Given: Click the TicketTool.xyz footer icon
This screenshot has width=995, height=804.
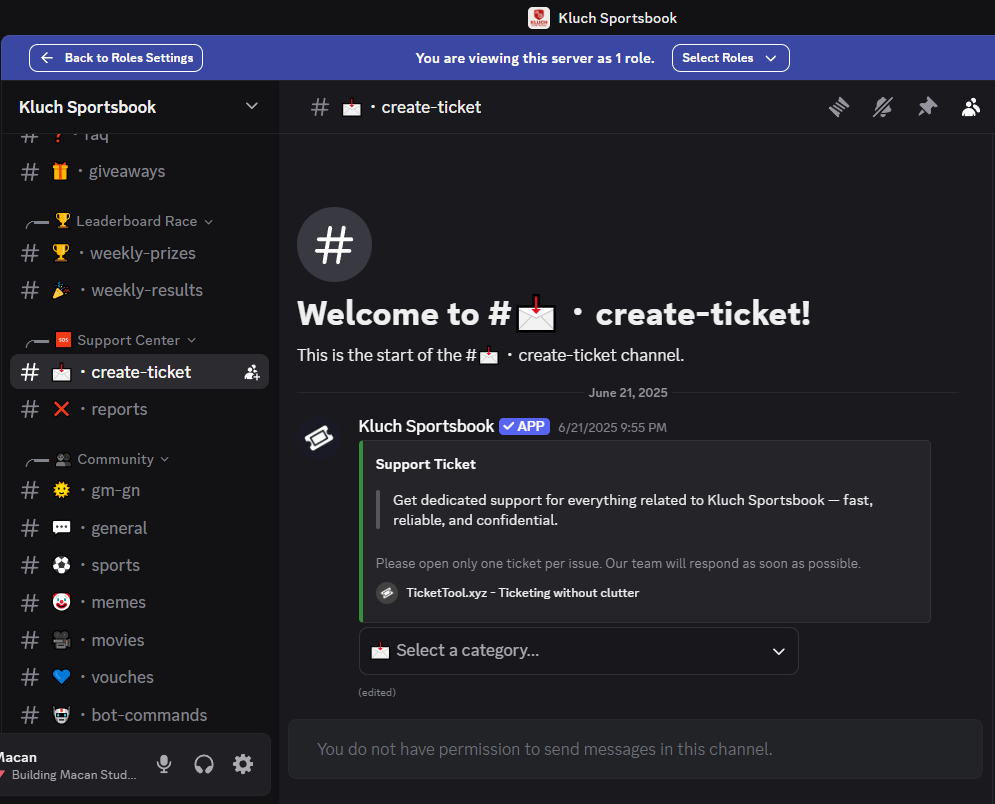Looking at the screenshot, I should point(386,593).
